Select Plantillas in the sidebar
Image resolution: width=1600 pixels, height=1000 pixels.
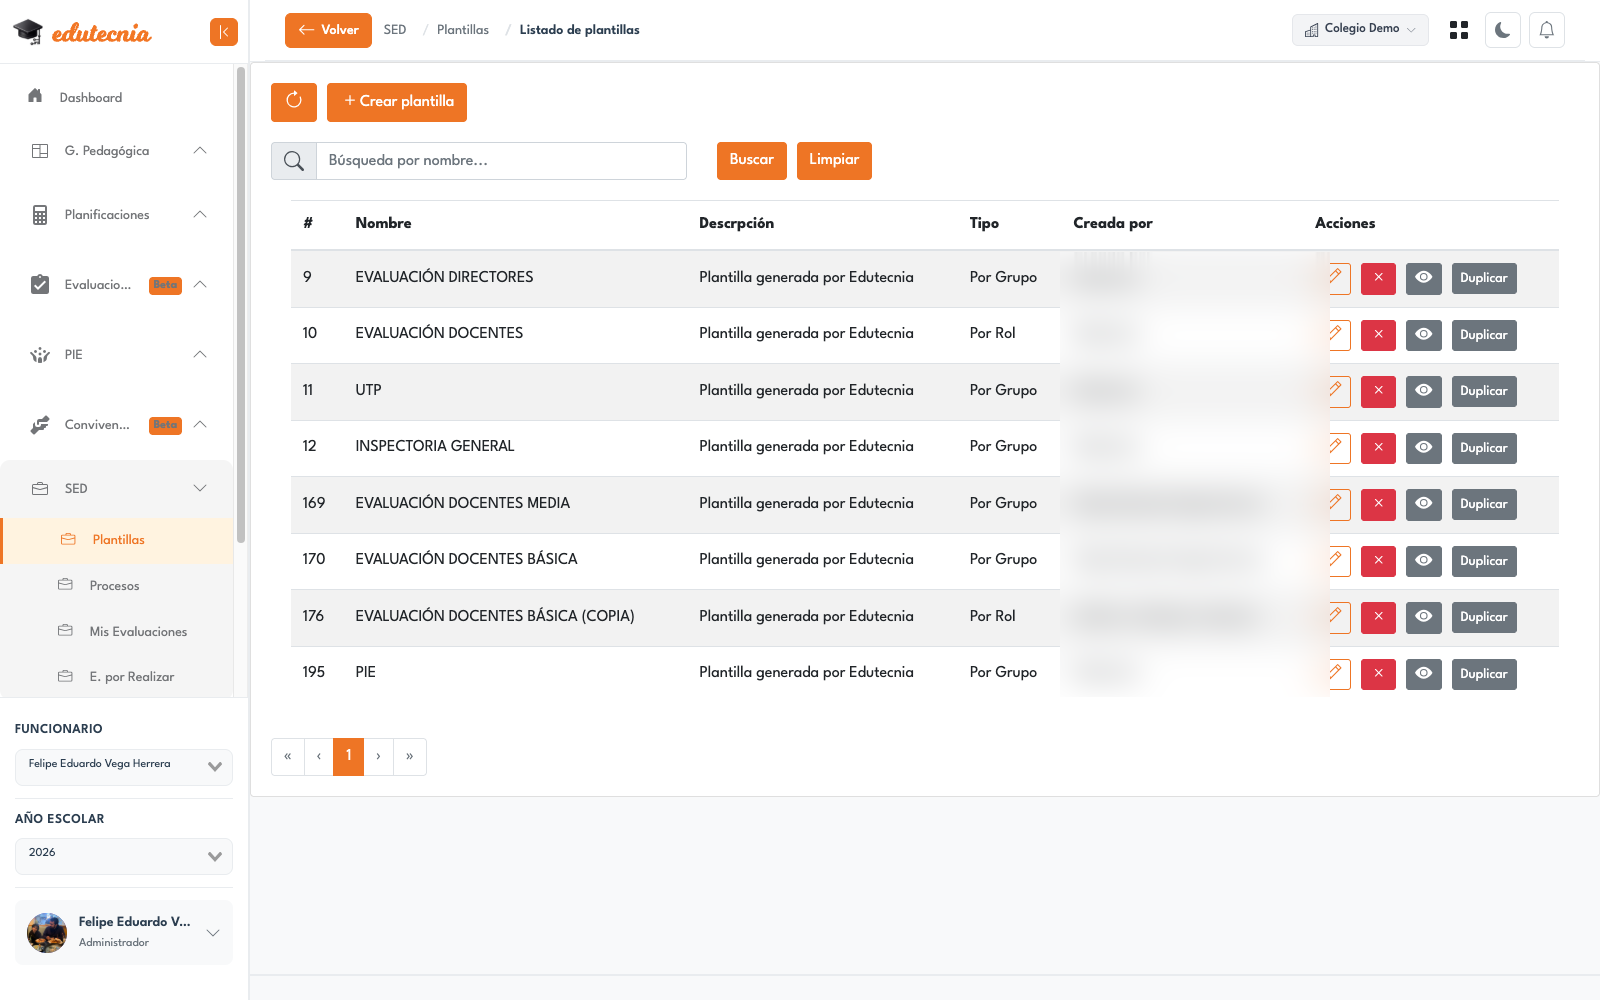coord(118,540)
